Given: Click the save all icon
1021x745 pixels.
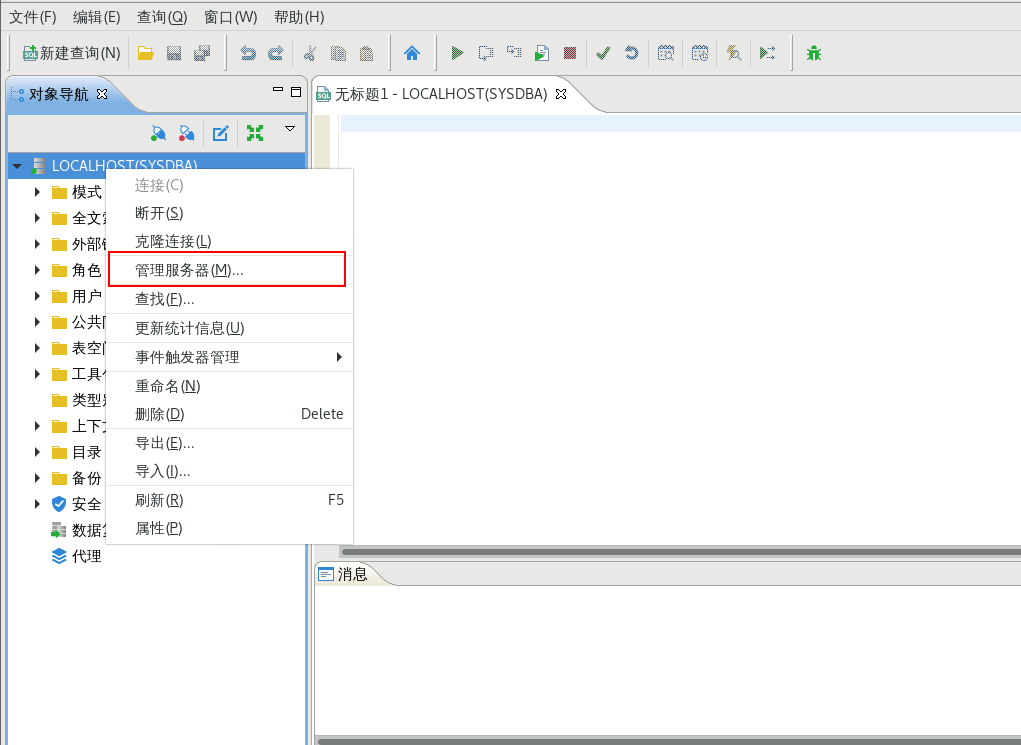Looking at the screenshot, I should point(203,53).
